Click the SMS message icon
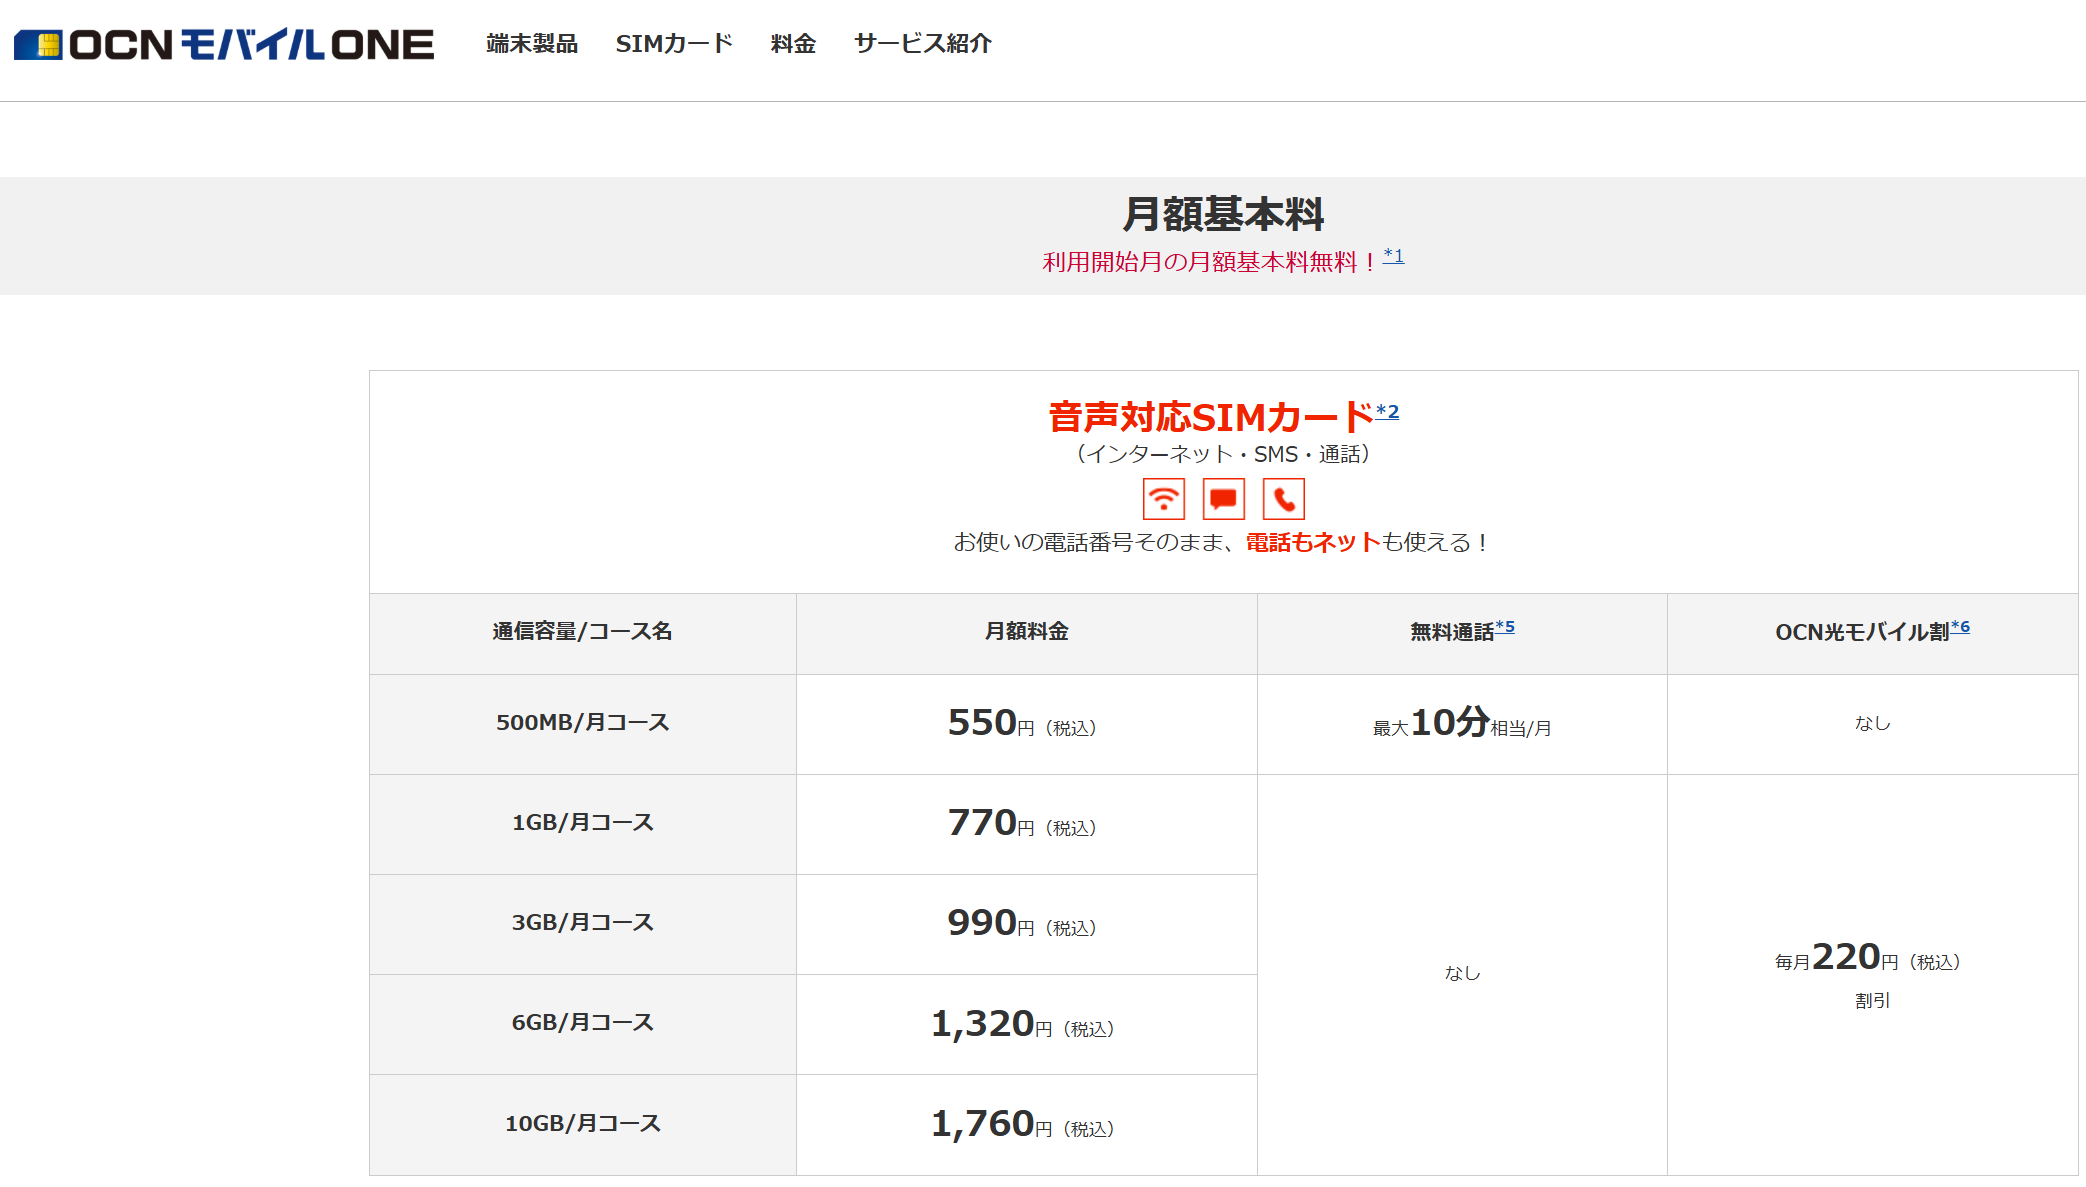2086x1187 pixels. (x=1223, y=498)
